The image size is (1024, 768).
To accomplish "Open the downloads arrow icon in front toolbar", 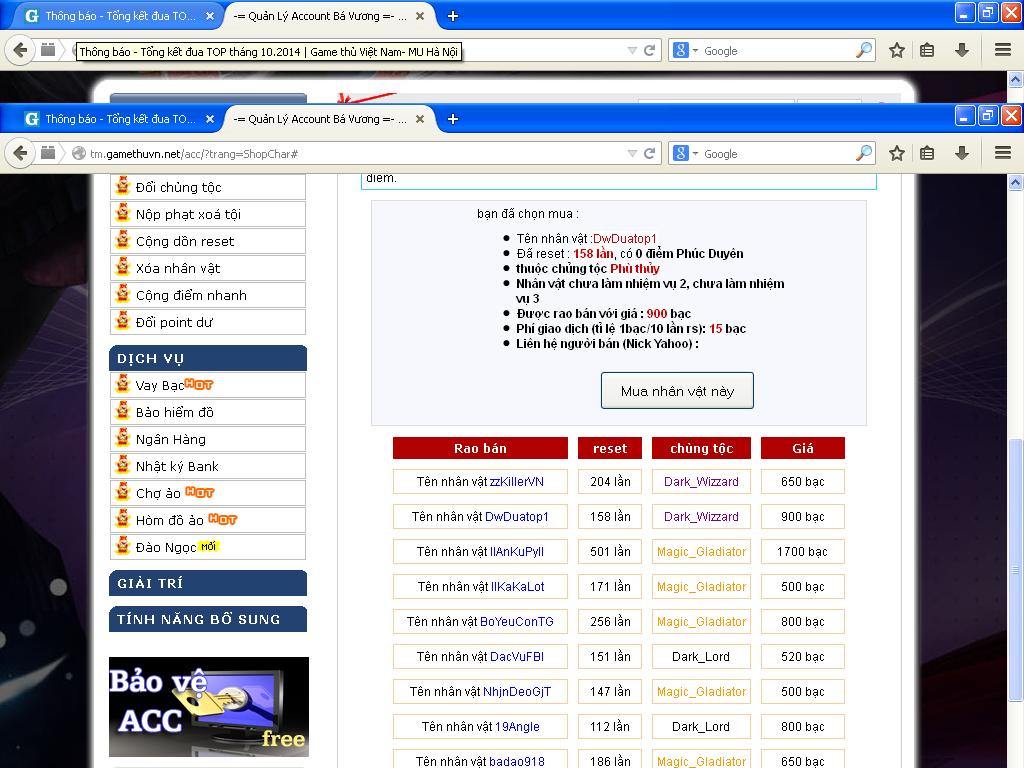I will tap(962, 153).
